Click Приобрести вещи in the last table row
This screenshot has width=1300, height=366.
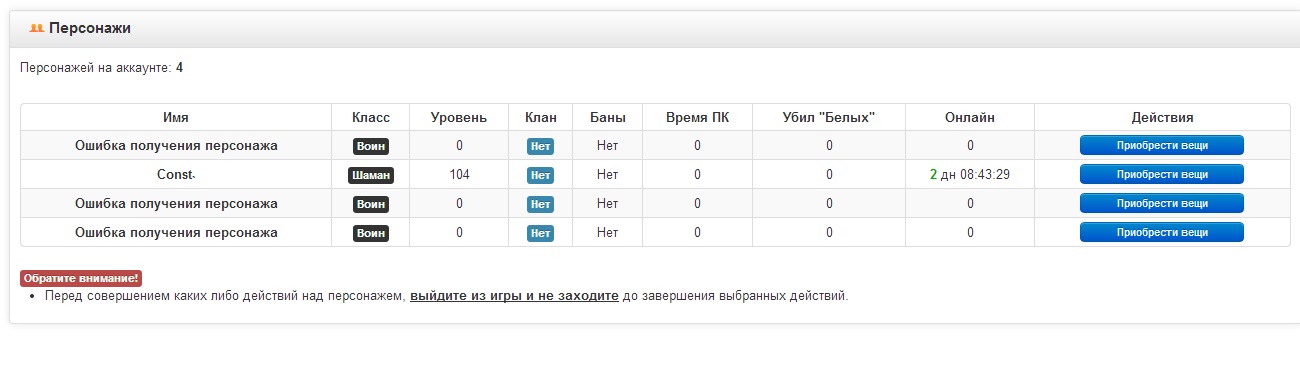click(x=1161, y=232)
